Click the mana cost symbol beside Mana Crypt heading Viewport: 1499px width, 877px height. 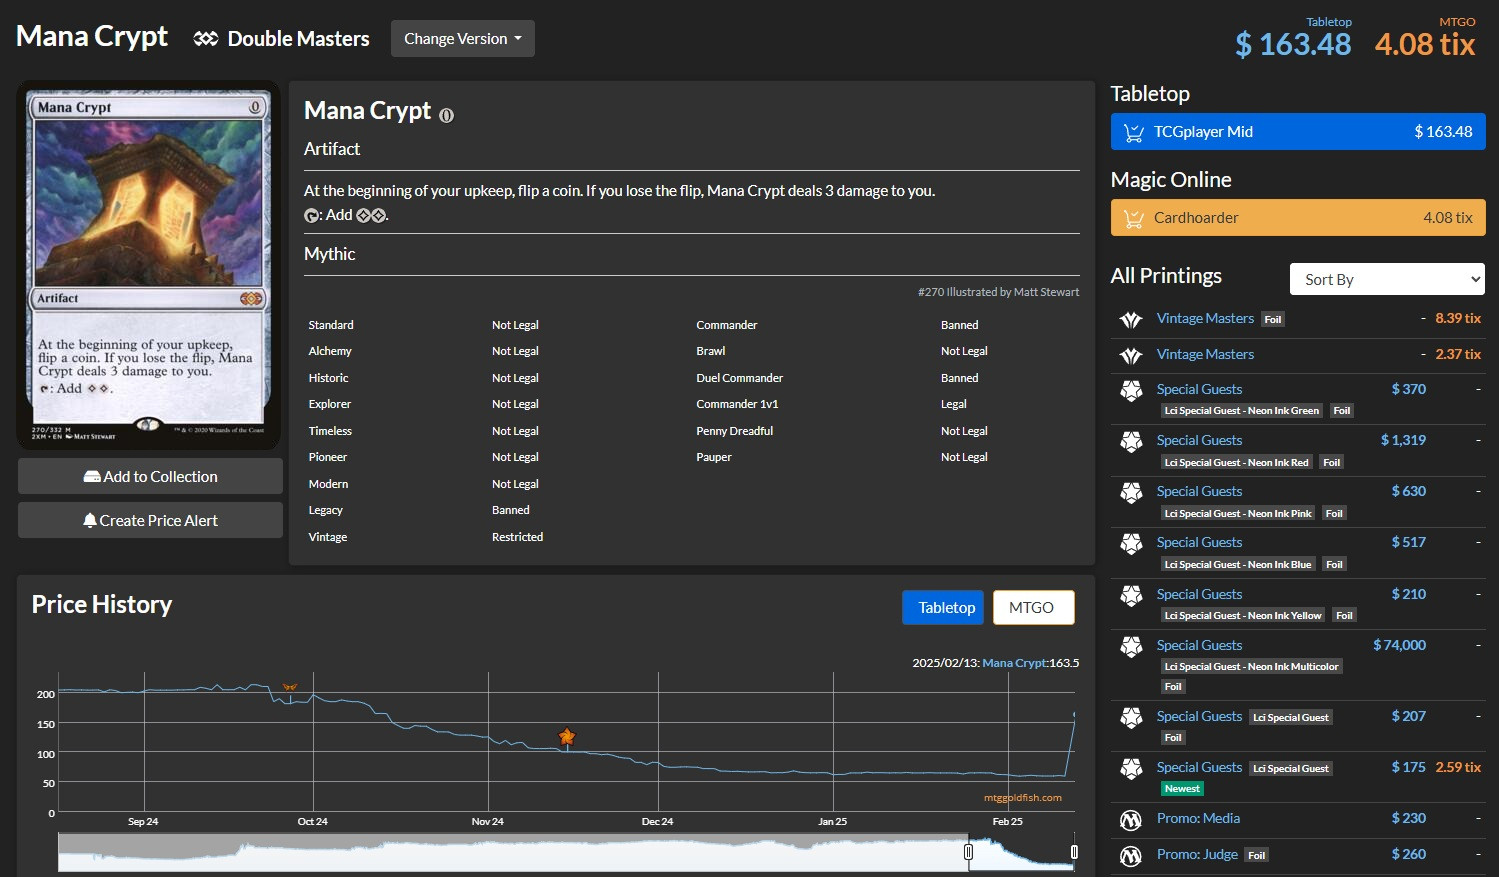point(446,115)
